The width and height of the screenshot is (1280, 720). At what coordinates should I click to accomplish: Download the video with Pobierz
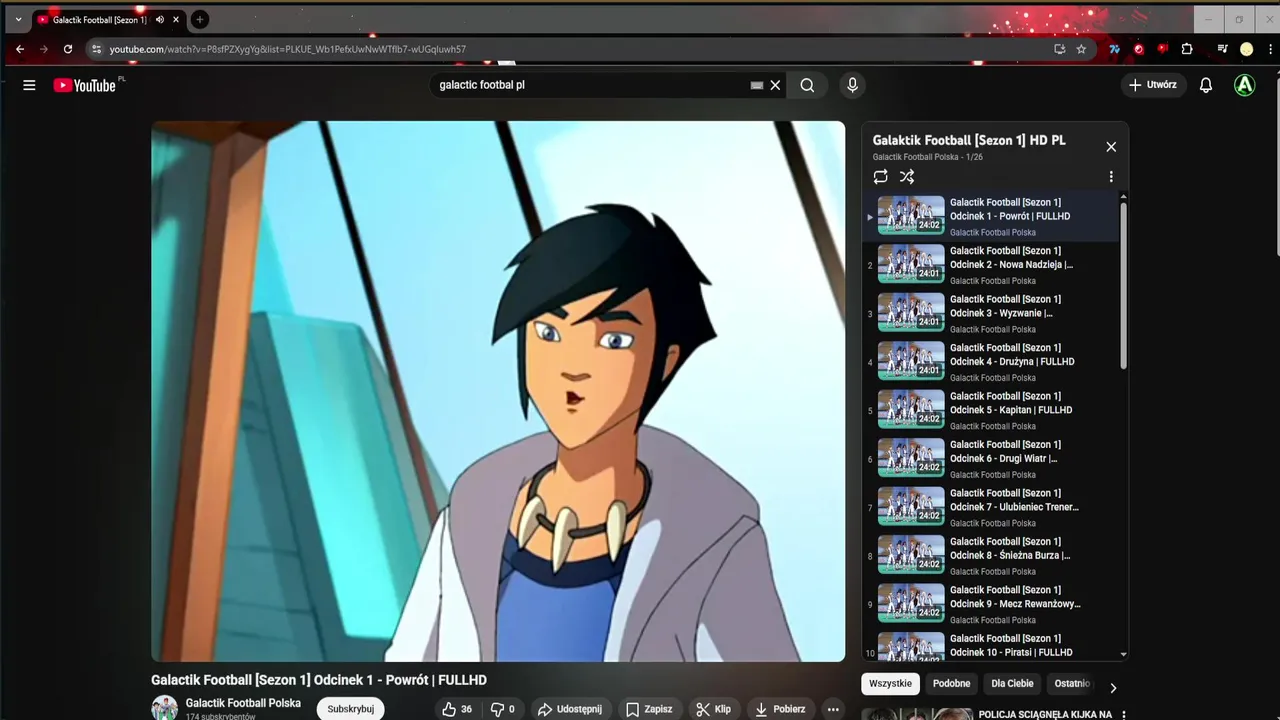point(780,709)
